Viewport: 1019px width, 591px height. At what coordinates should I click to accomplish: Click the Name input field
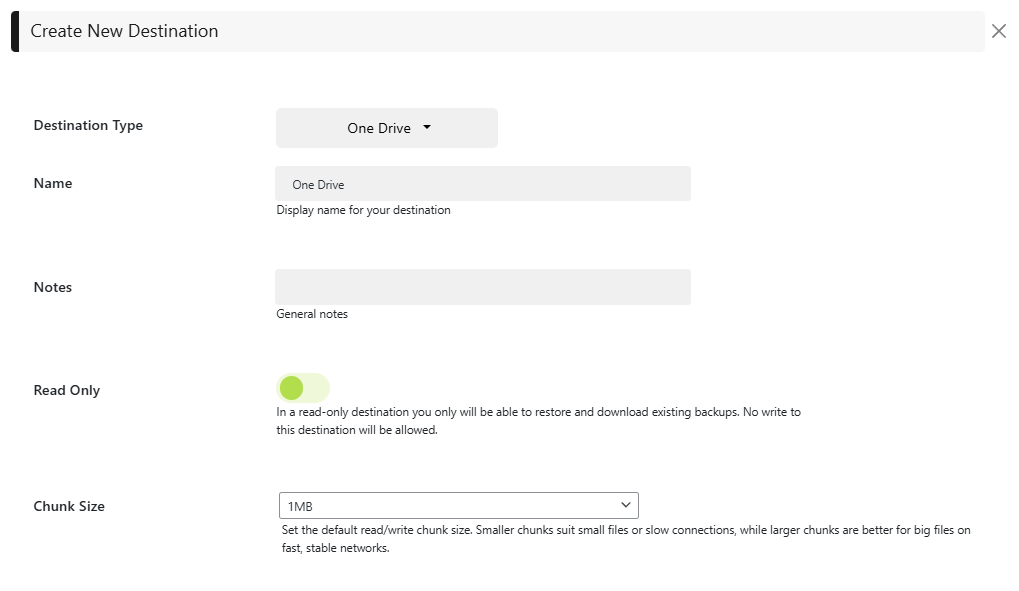482,184
